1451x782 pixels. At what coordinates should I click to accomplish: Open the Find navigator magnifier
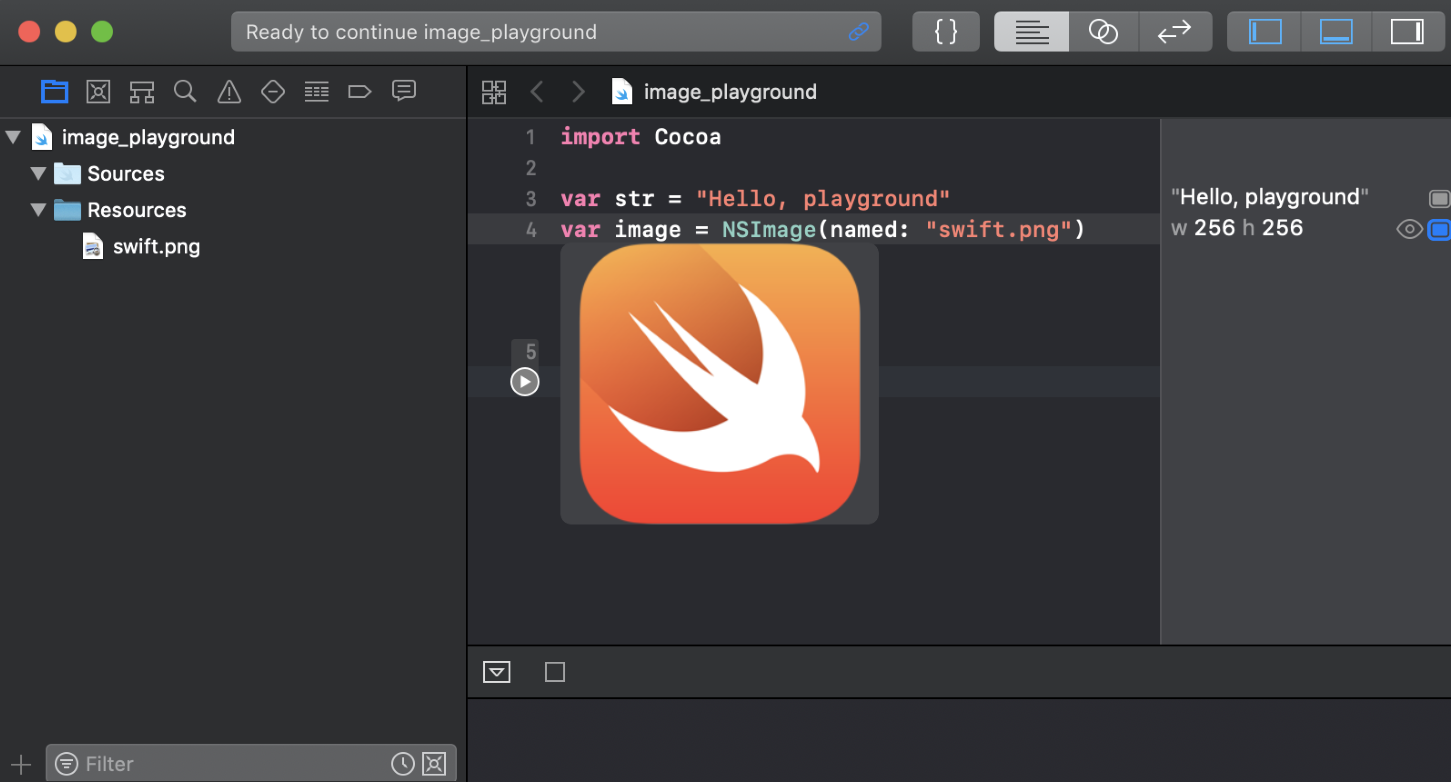click(185, 92)
